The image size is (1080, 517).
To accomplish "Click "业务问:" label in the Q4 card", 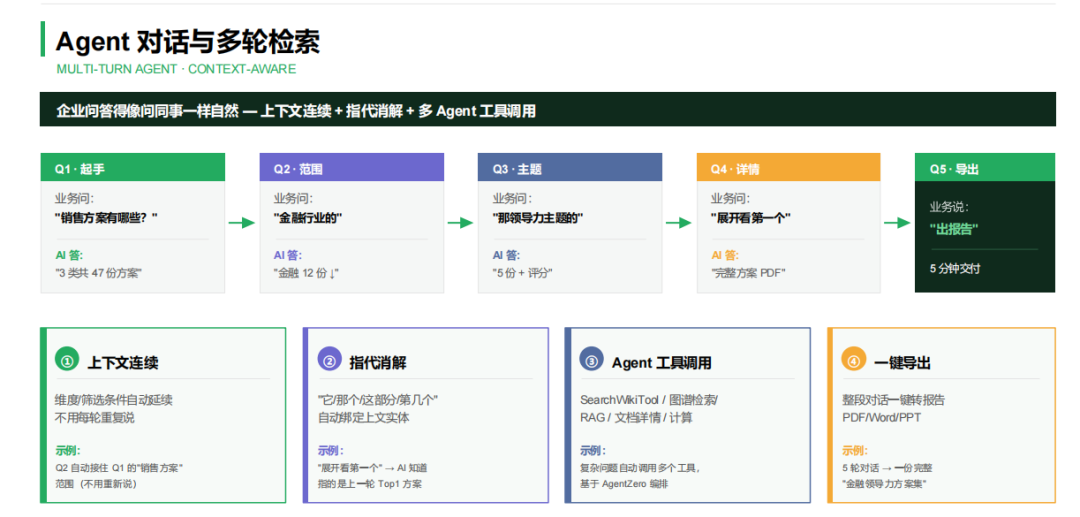I will (730, 199).
